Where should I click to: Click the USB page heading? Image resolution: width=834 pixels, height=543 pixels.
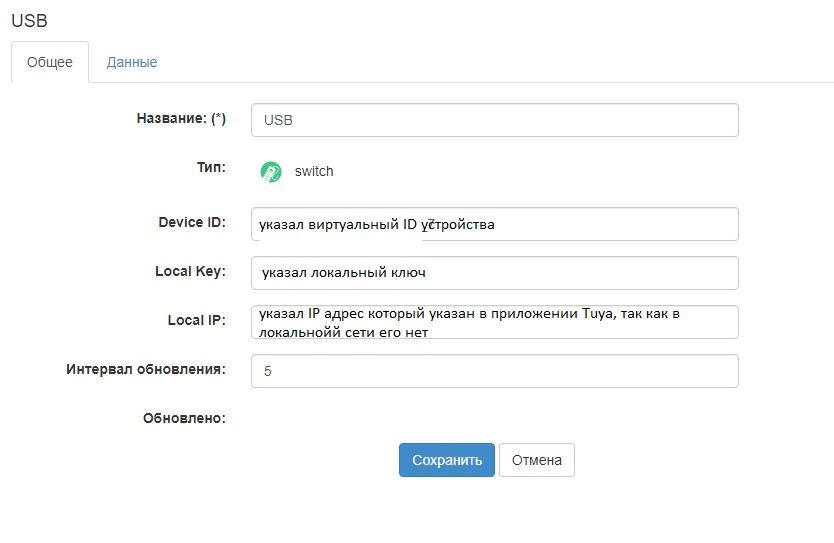tap(29, 20)
